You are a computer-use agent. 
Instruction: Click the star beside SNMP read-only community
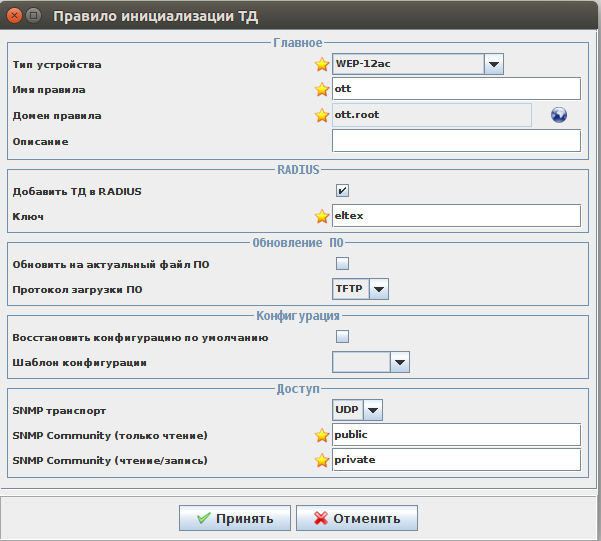click(x=322, y=435)
